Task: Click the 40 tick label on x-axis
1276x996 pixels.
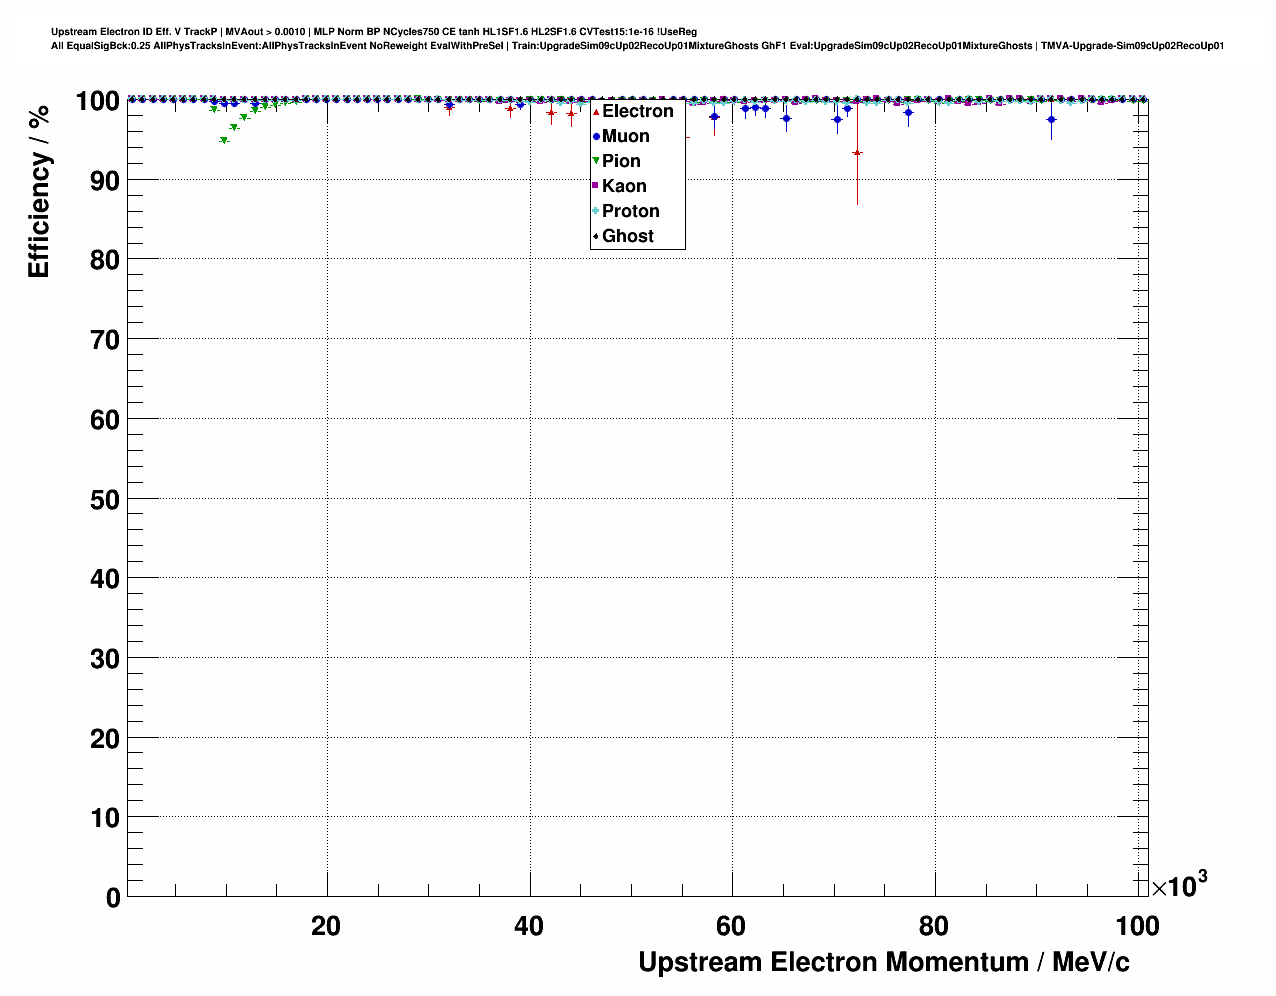Action: [529, 927]
